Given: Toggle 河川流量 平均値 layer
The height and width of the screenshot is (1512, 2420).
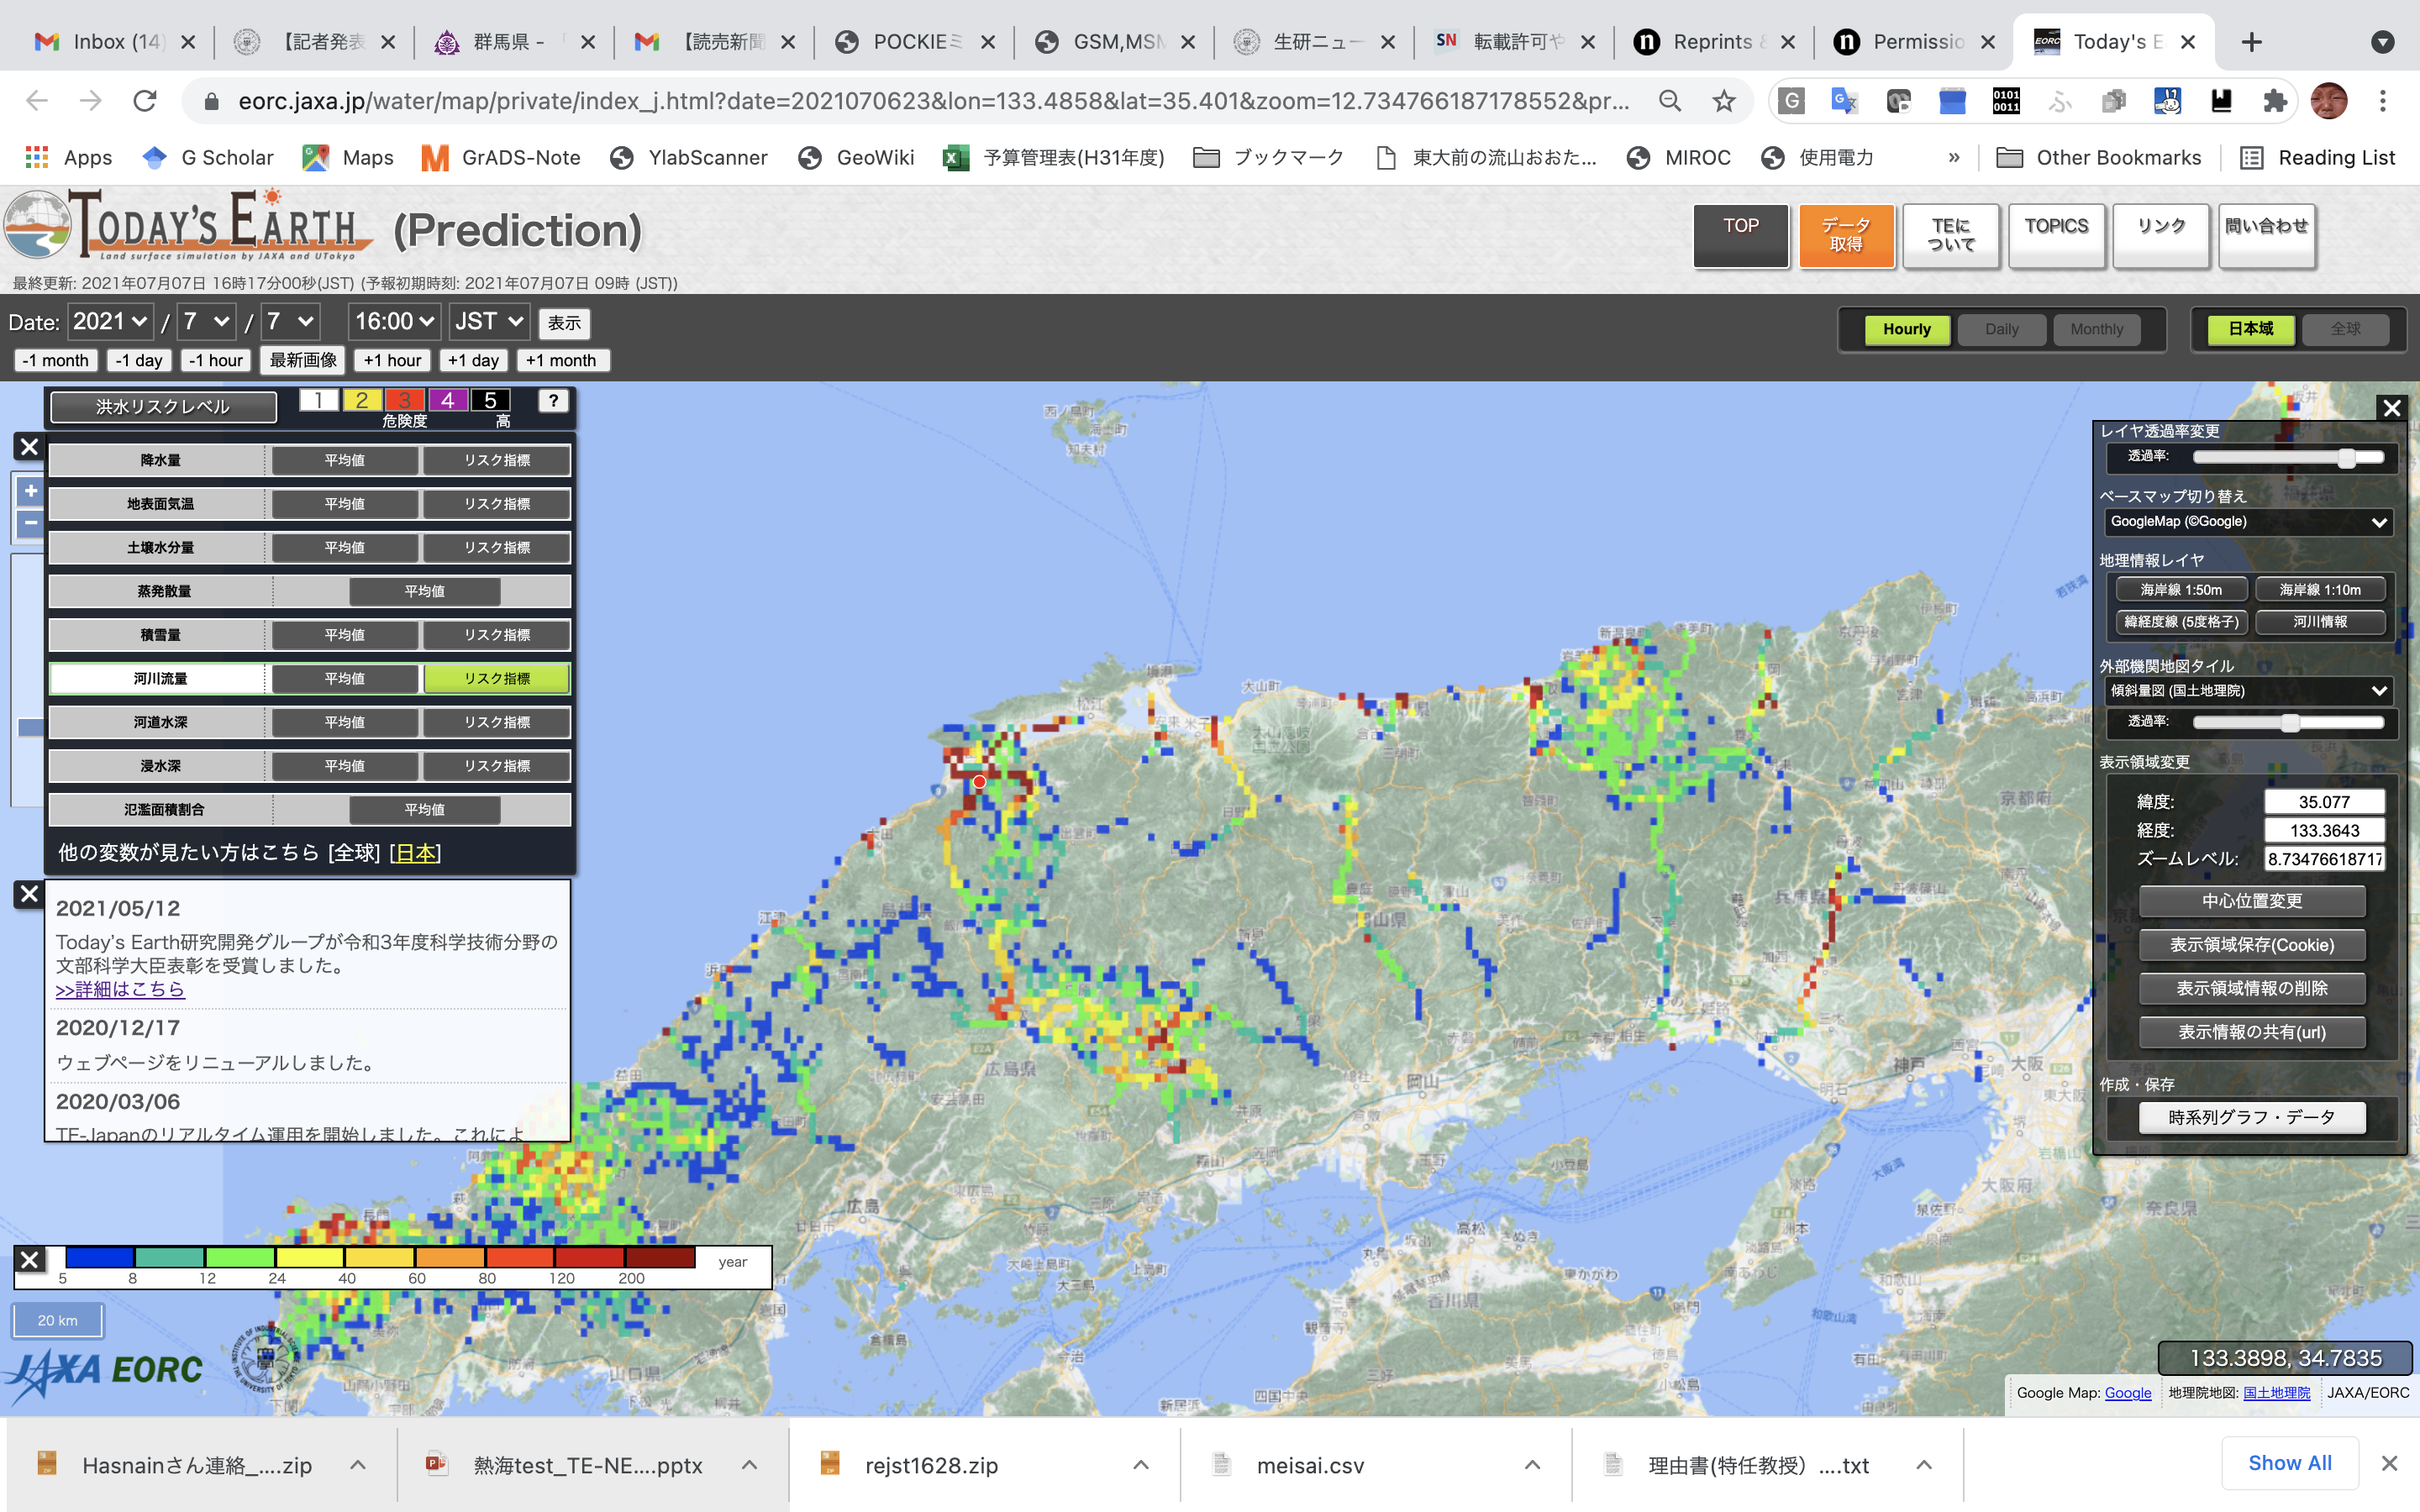Looking at the screenshot, I should click(x=345, y=678).
